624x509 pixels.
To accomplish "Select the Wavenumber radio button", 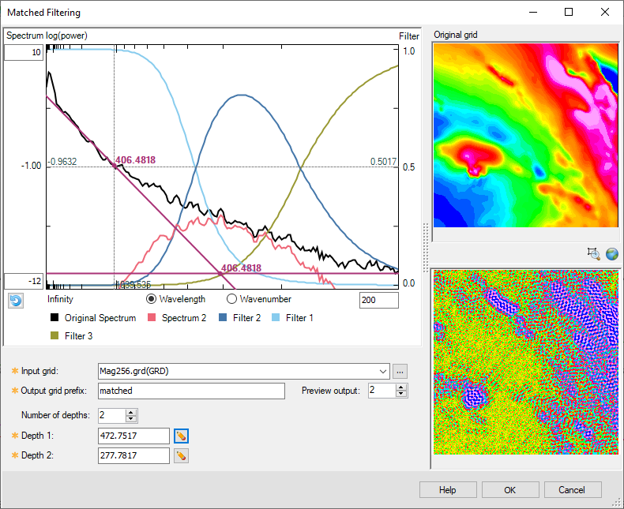I will pyautogui.click(x=232, y=299).
